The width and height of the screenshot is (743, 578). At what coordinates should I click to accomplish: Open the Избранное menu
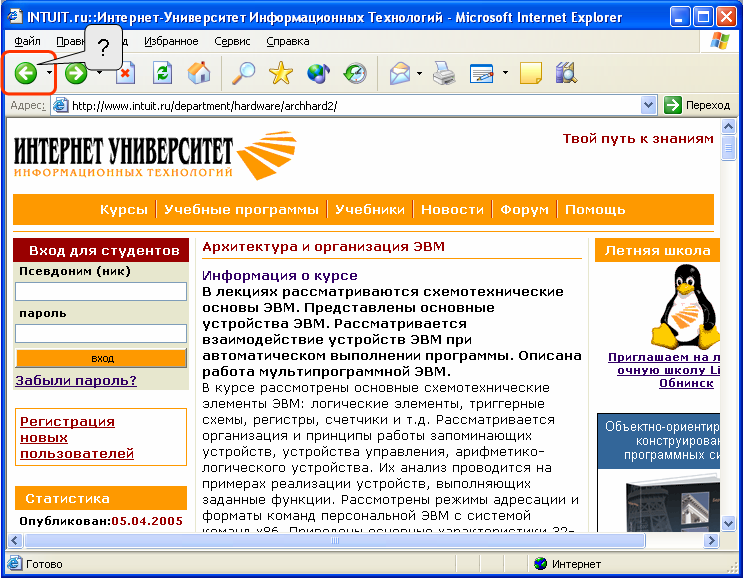pos(171,41)
